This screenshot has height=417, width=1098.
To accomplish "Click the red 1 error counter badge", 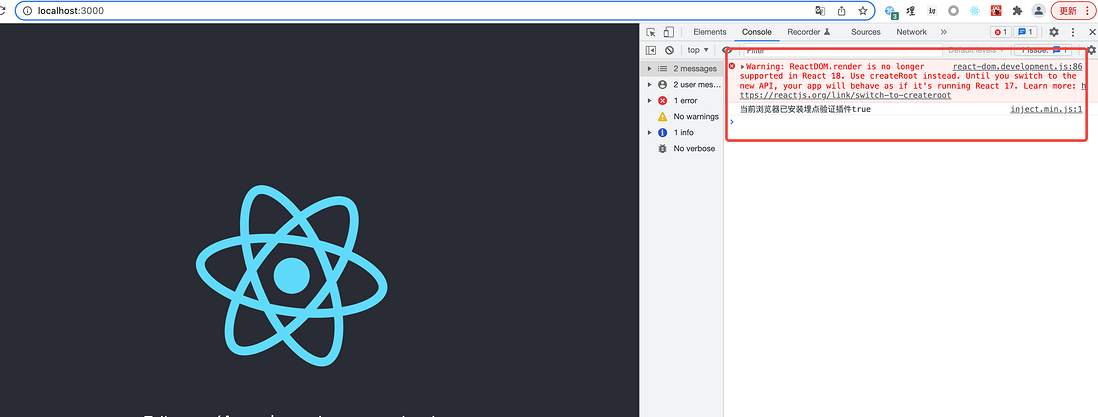I will pos(1000,32).
